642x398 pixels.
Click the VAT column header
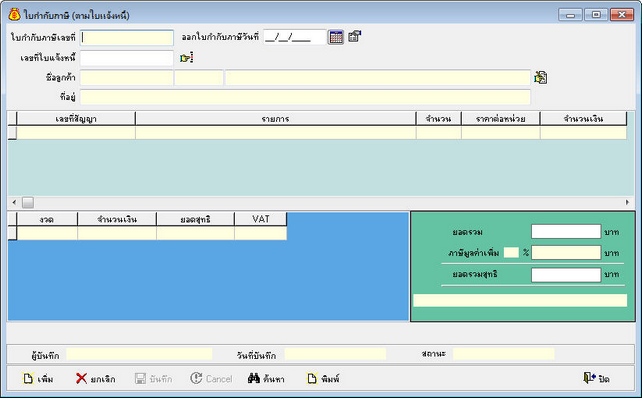[261, 219]
